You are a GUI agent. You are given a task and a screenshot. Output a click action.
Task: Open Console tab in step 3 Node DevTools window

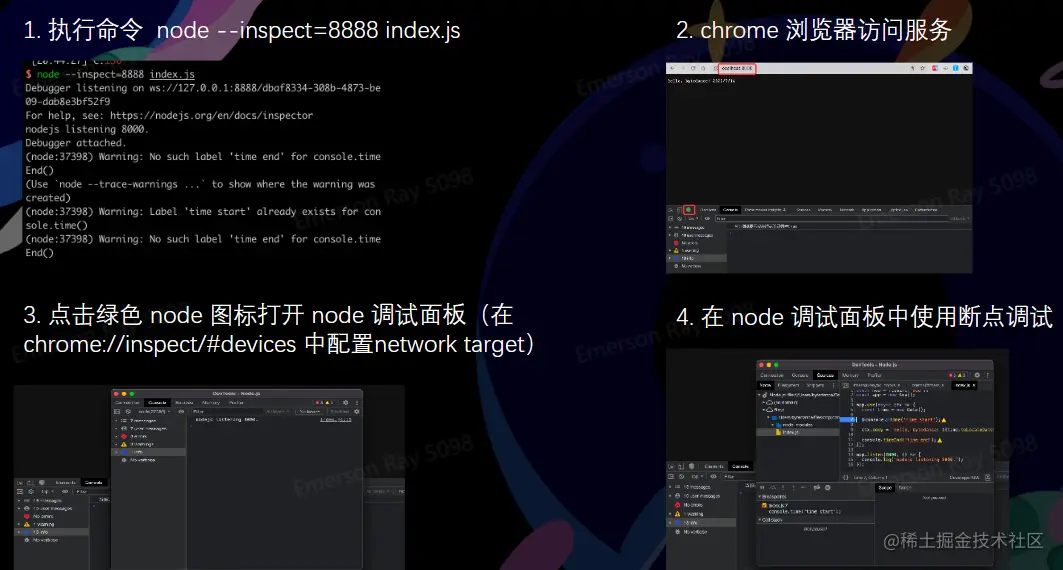click(x=157, y=403)
